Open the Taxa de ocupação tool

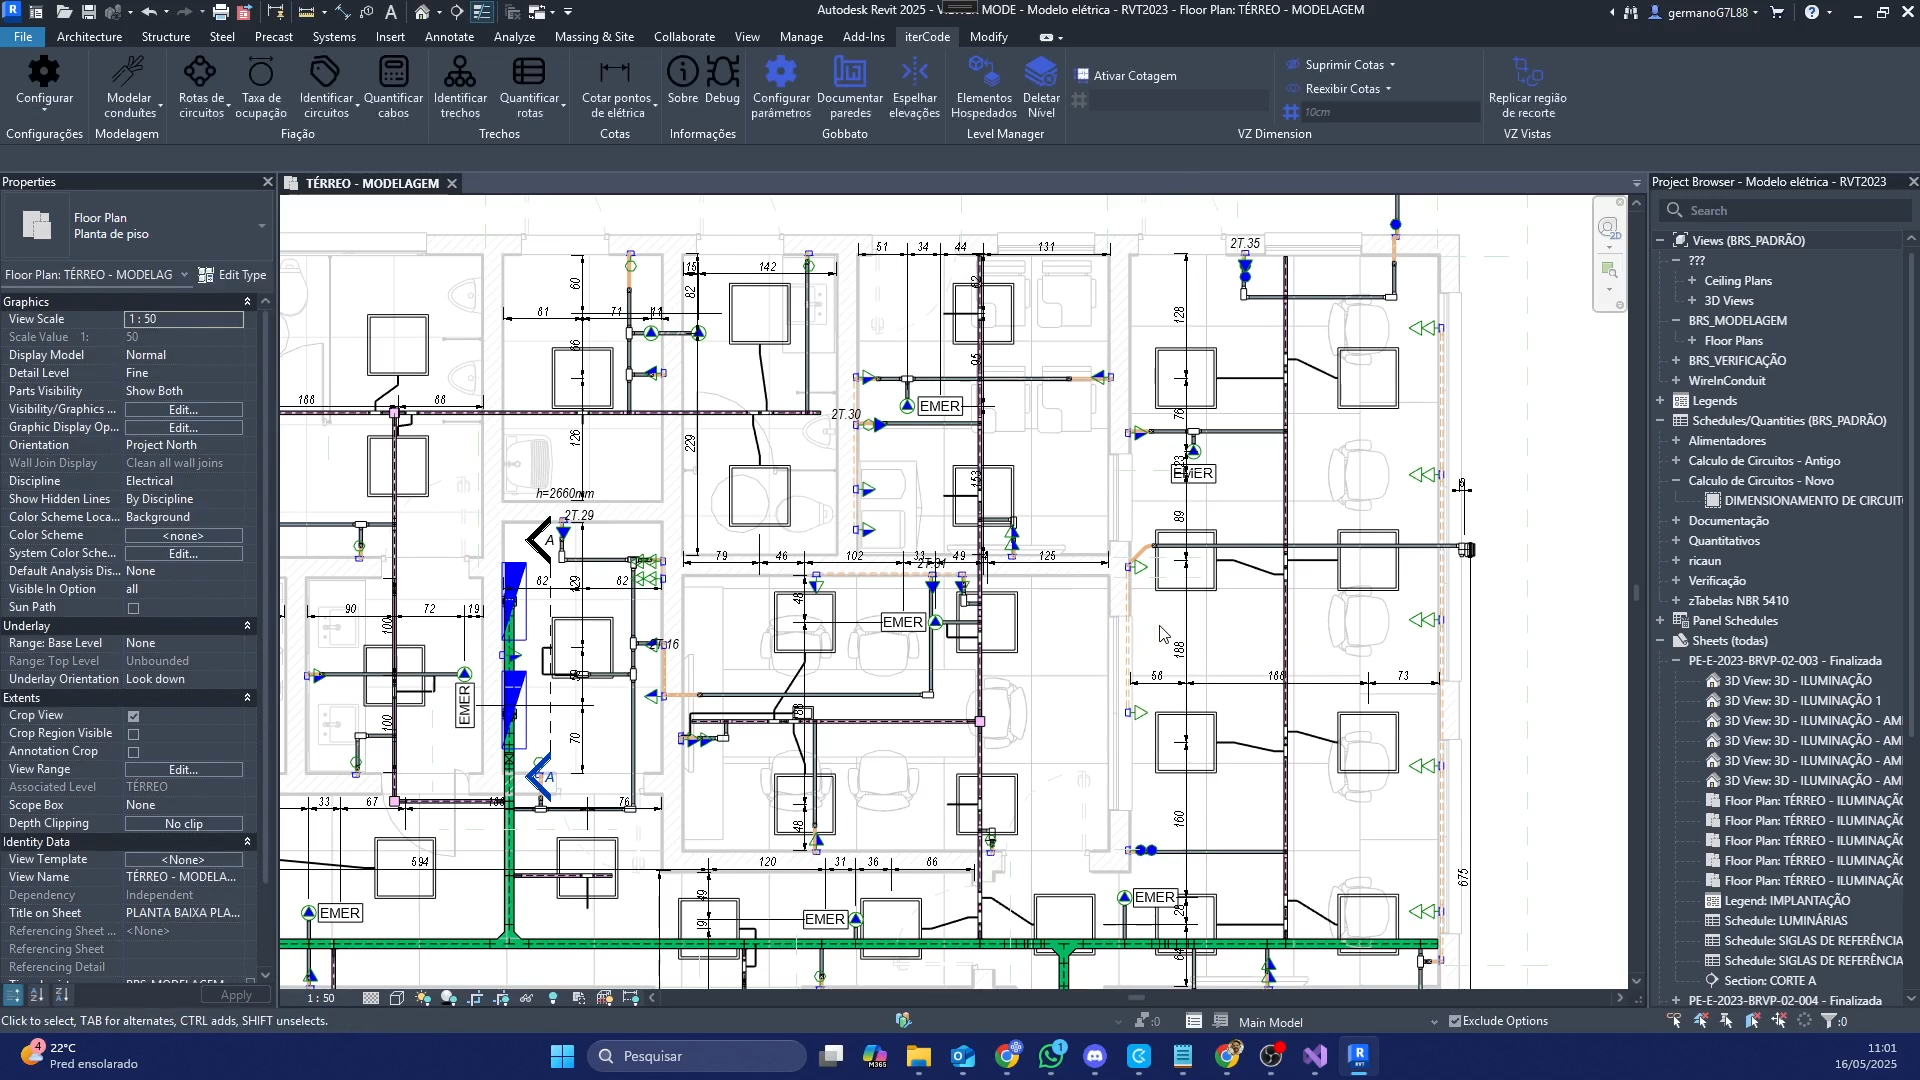(261, 73)
